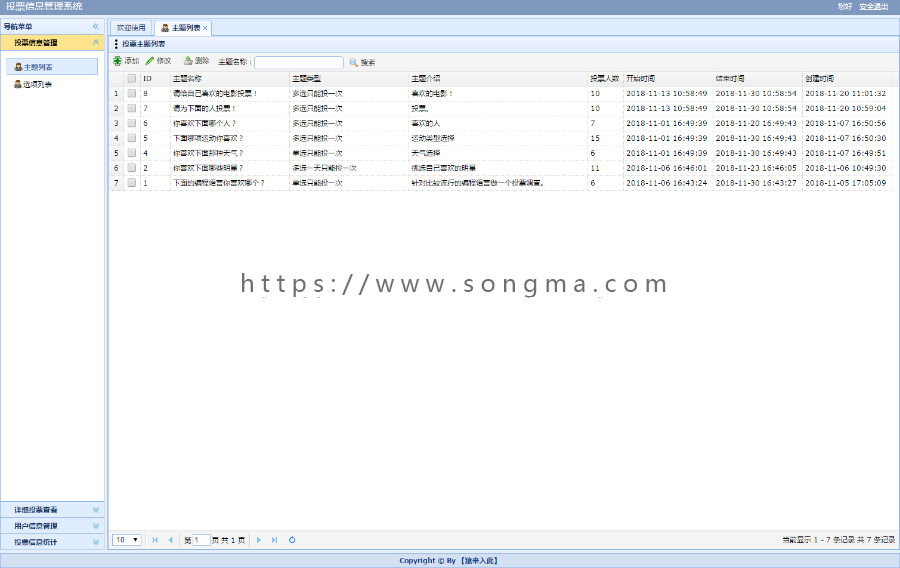Check the row 下面的编程语言你喜欢哪个？
The image size is (900, 568).
point(131,183)
